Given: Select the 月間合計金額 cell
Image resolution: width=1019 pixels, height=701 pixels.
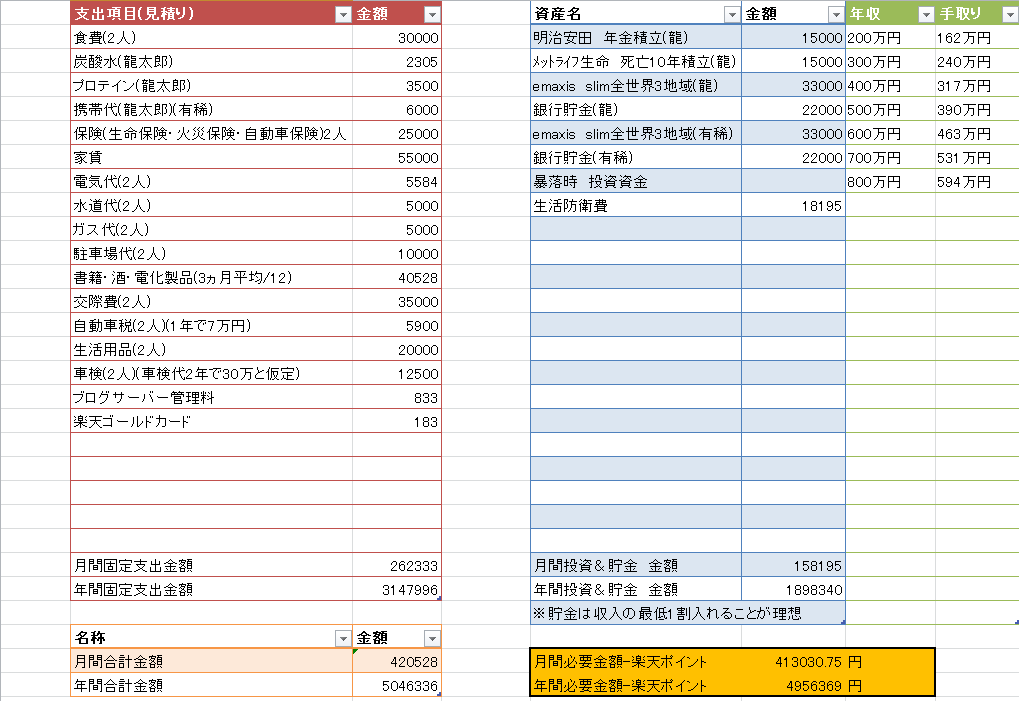Looking at the screenshot, I should (211, 662).
